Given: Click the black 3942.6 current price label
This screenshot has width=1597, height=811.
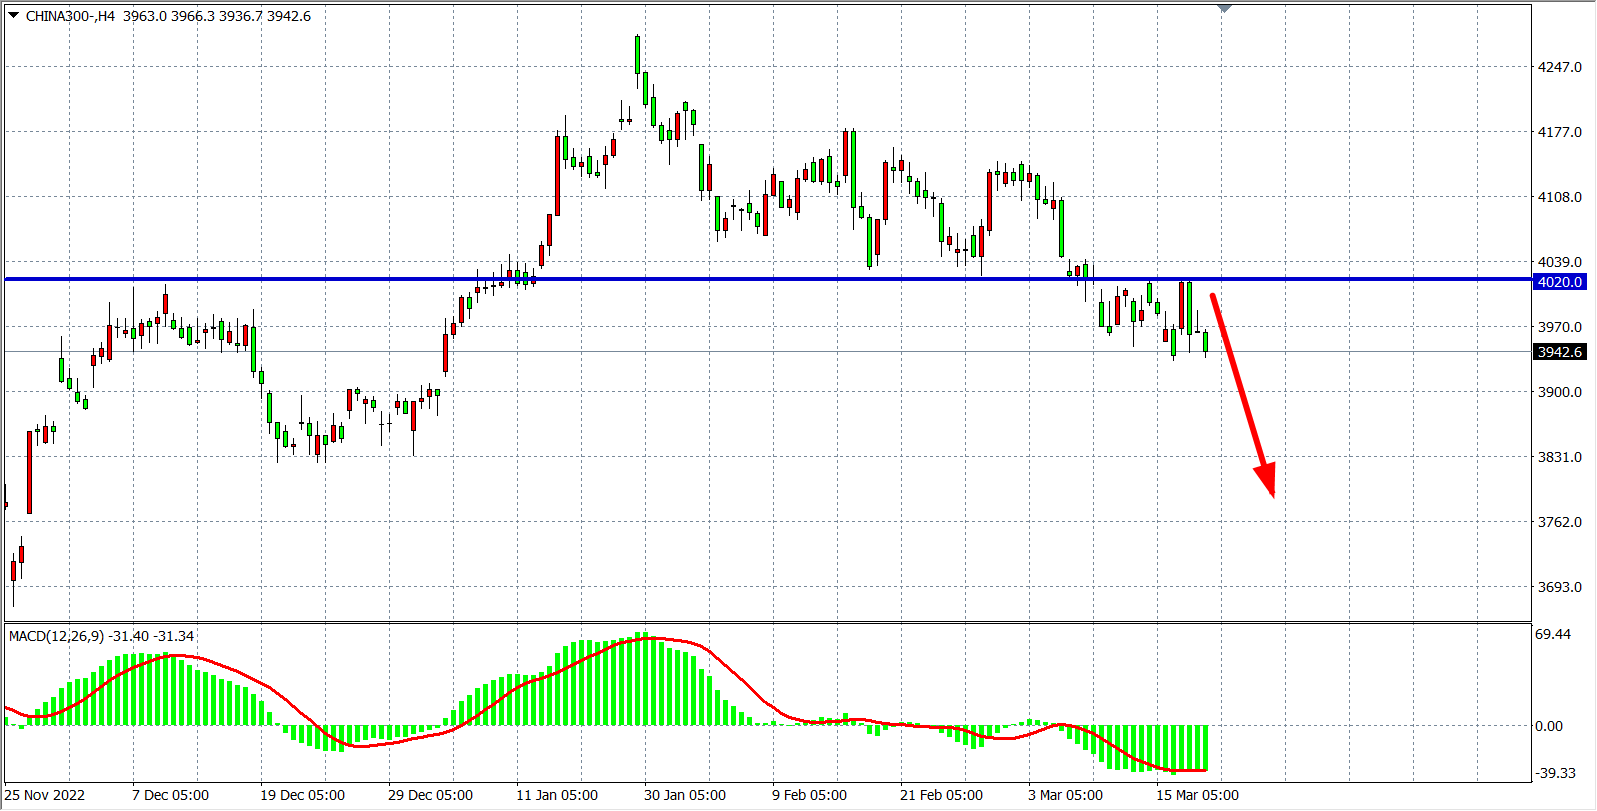Looking at the screenshot, I should 1559,352.
